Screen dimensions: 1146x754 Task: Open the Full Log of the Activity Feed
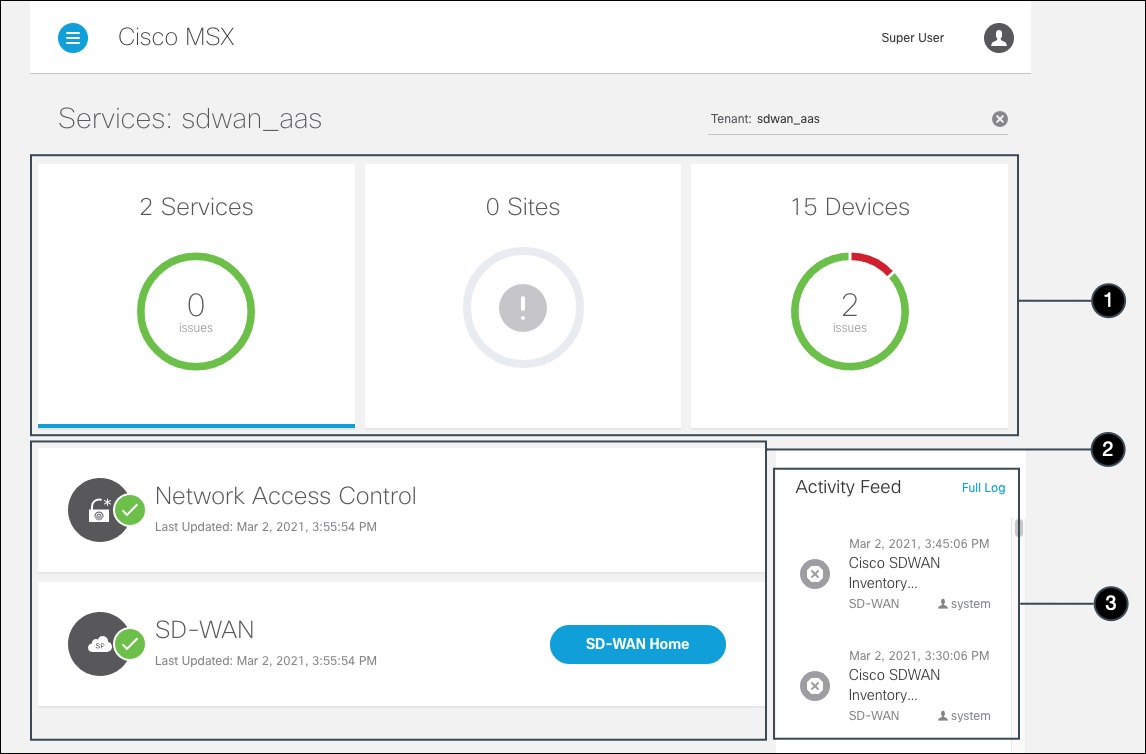[x=983, y=487]
